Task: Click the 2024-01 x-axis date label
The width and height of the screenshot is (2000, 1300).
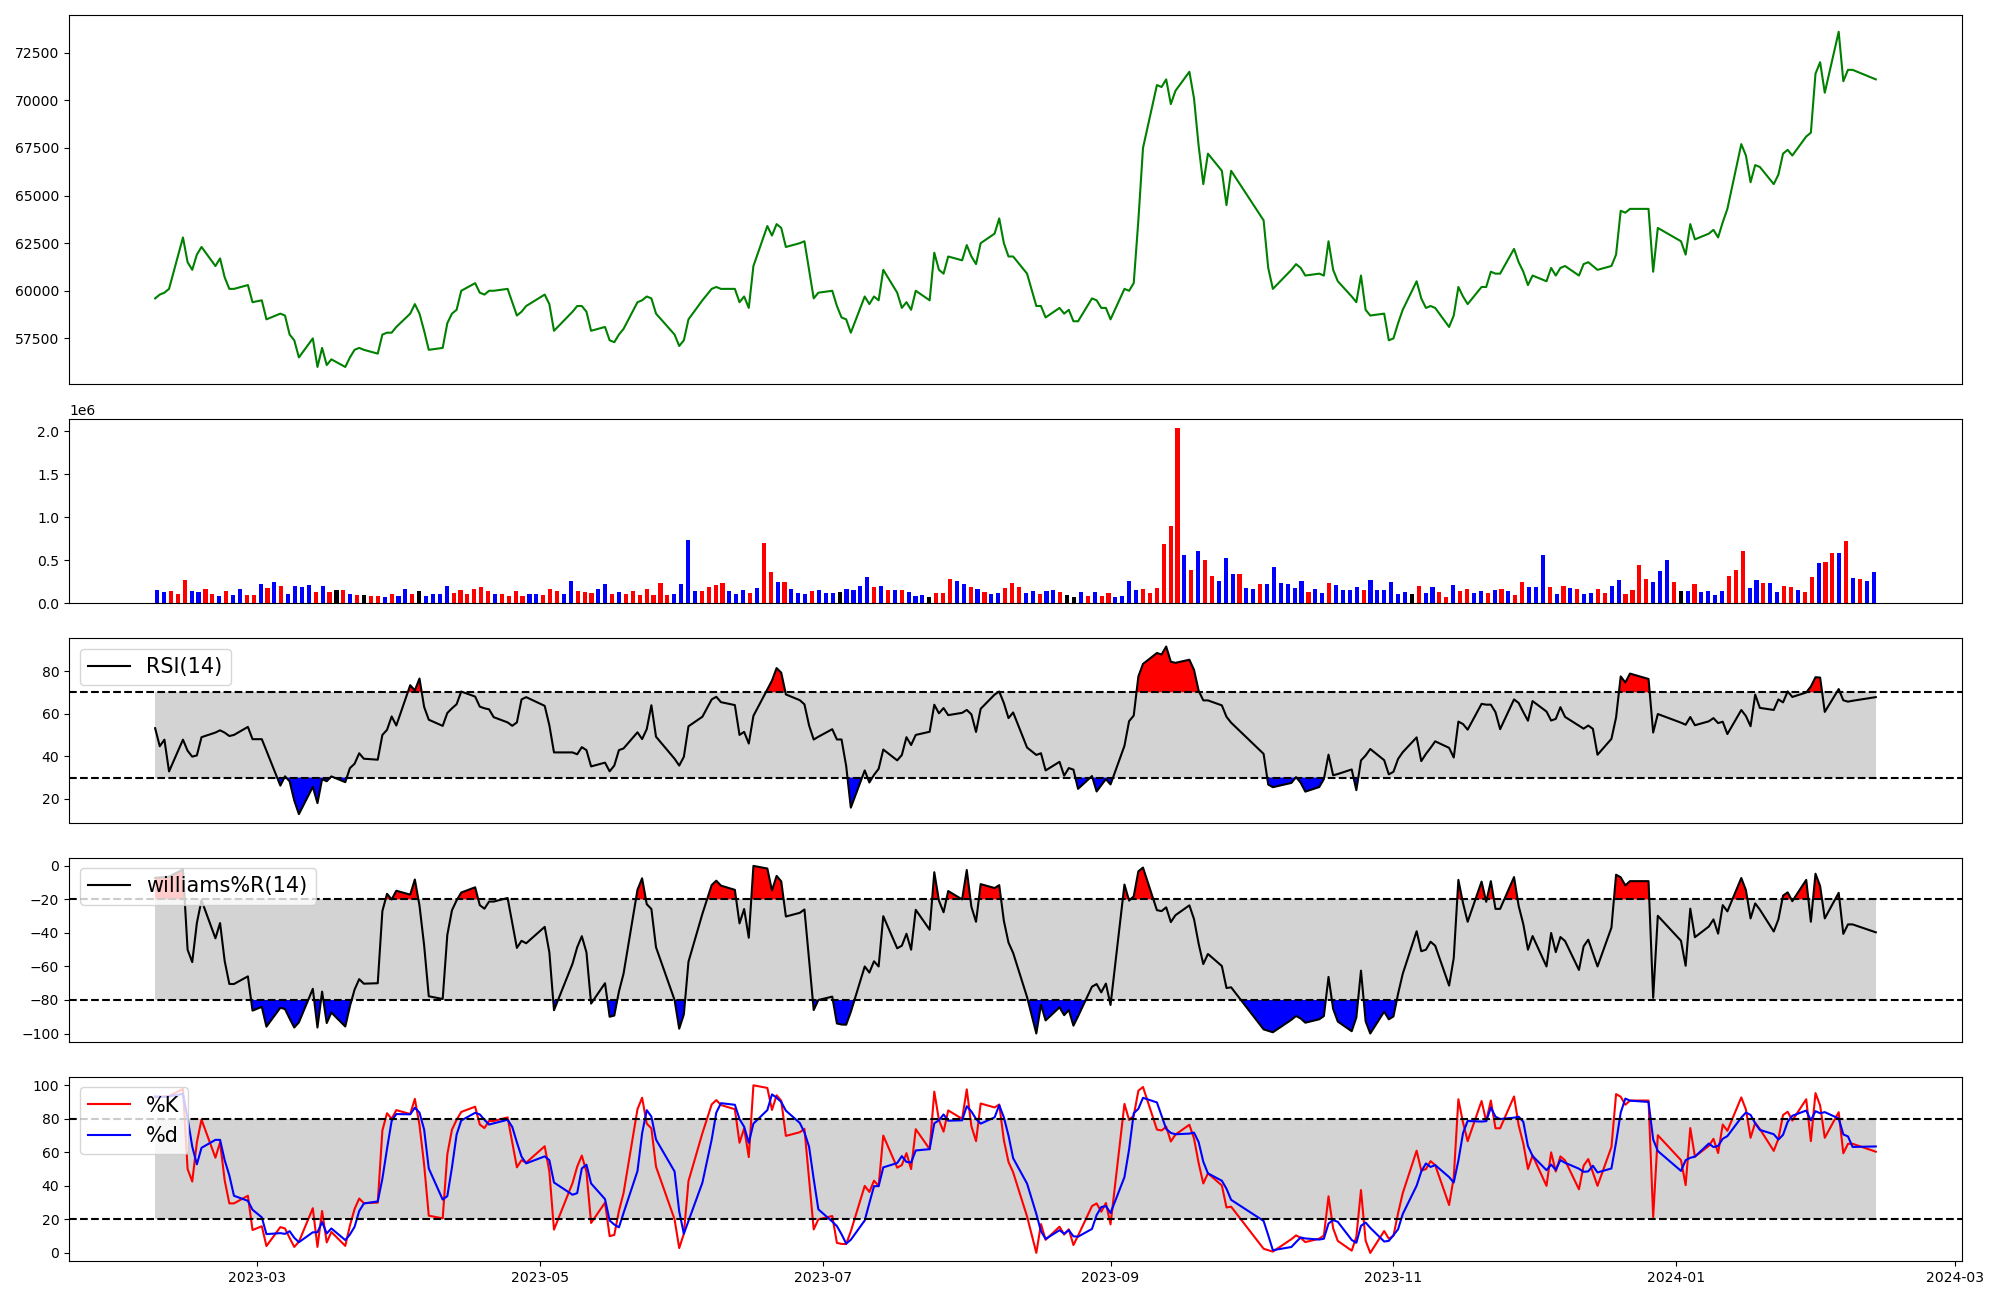Action: tap(1676, 1277)
